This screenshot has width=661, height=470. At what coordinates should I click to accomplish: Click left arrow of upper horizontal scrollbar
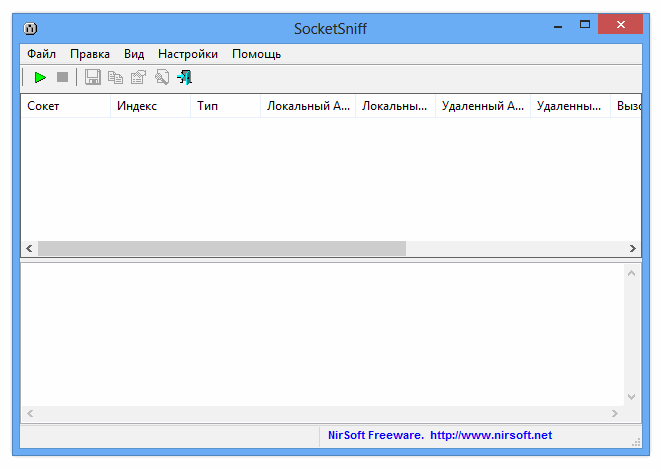[29, 249]
